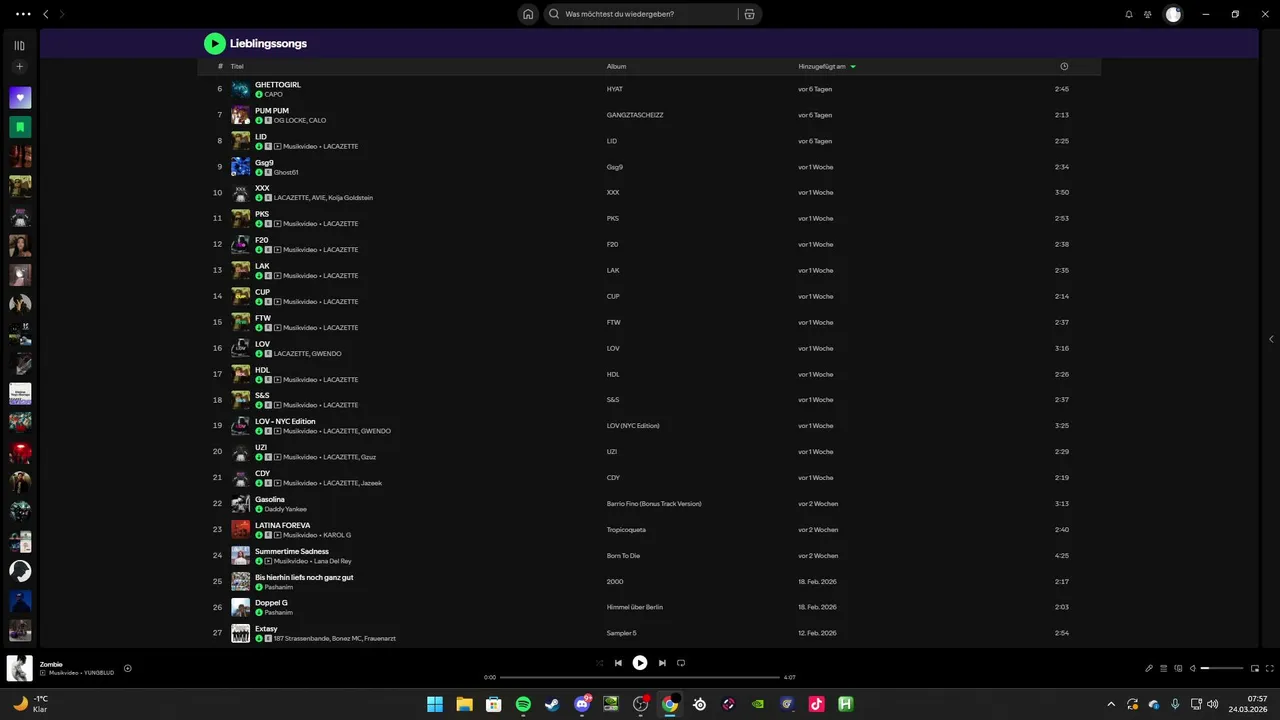
Task: Play the Lieblingssongs playlist with green button
Action: pos(214,43)
